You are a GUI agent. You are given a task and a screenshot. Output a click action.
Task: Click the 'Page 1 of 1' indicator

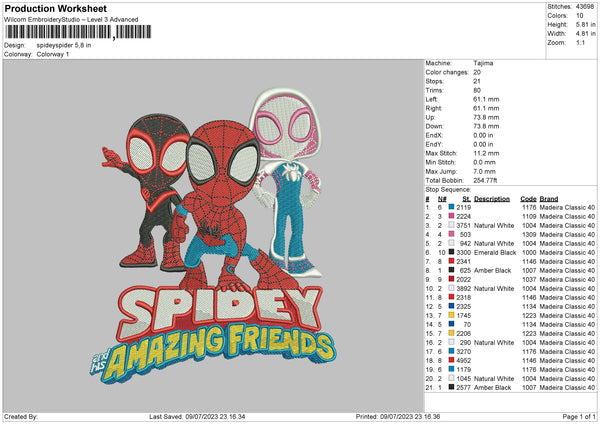[579, 416]
